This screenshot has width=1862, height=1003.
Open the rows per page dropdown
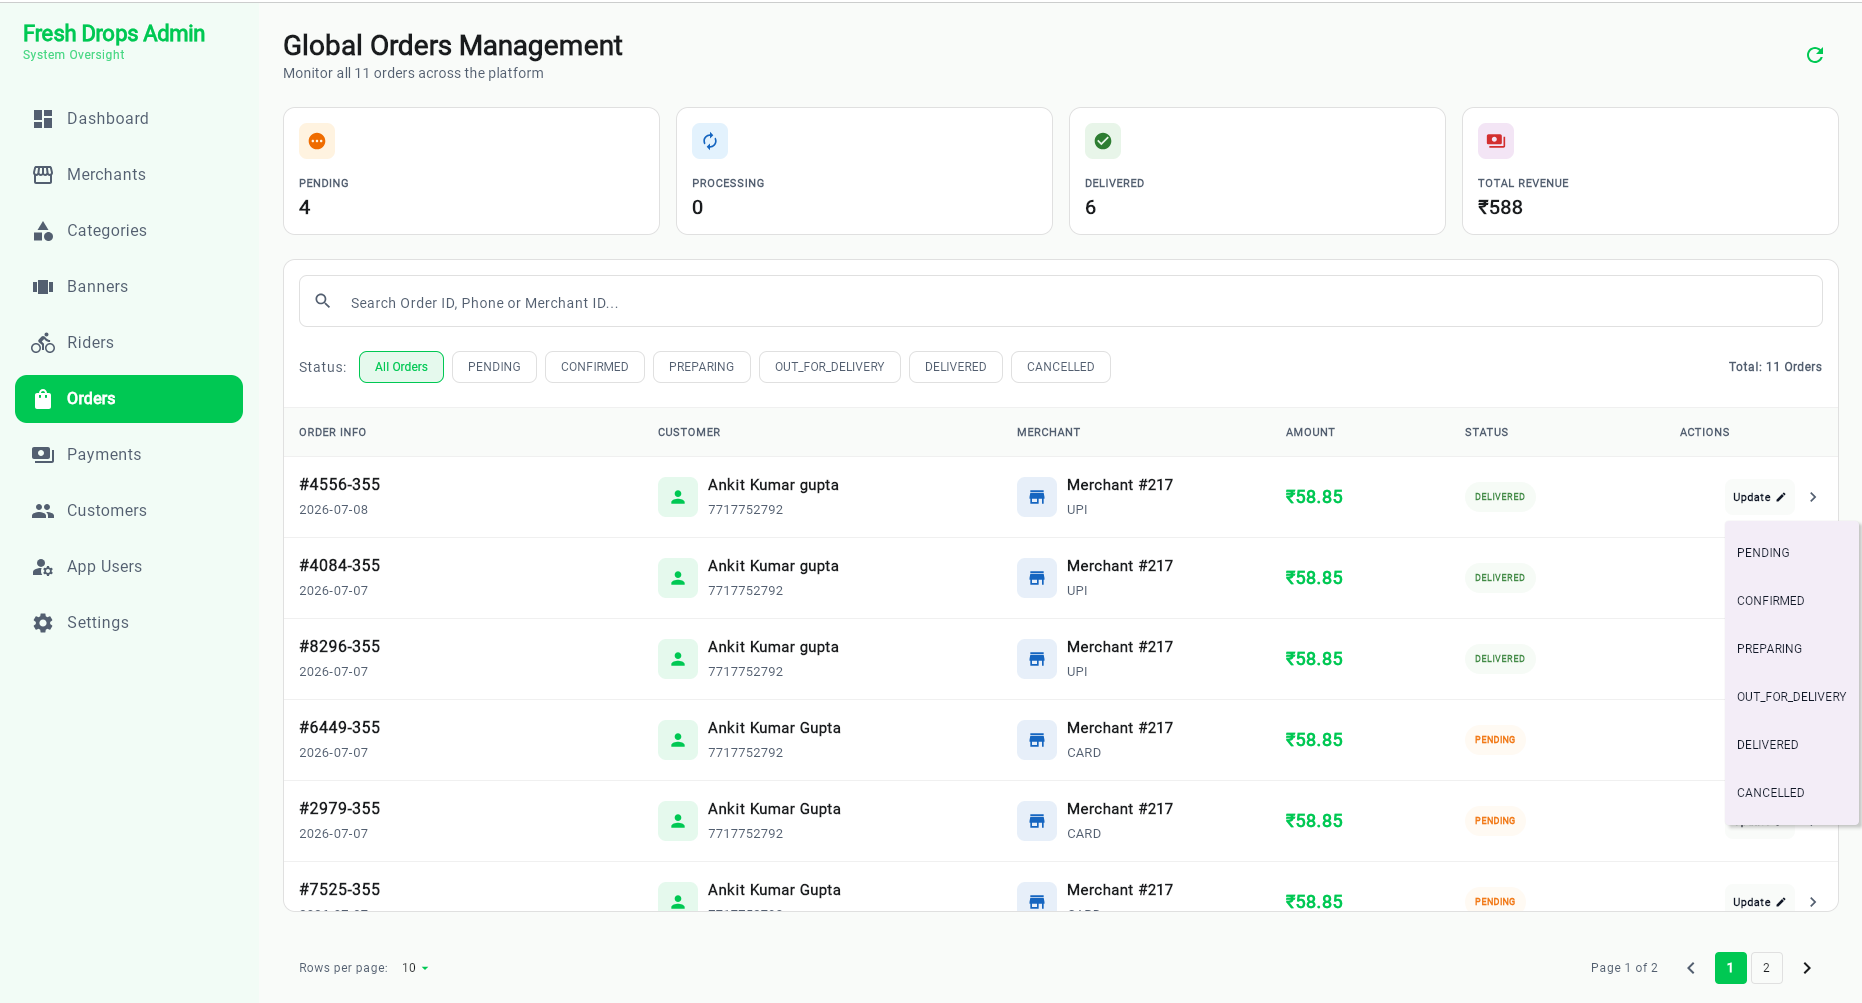tap(415, 968)
